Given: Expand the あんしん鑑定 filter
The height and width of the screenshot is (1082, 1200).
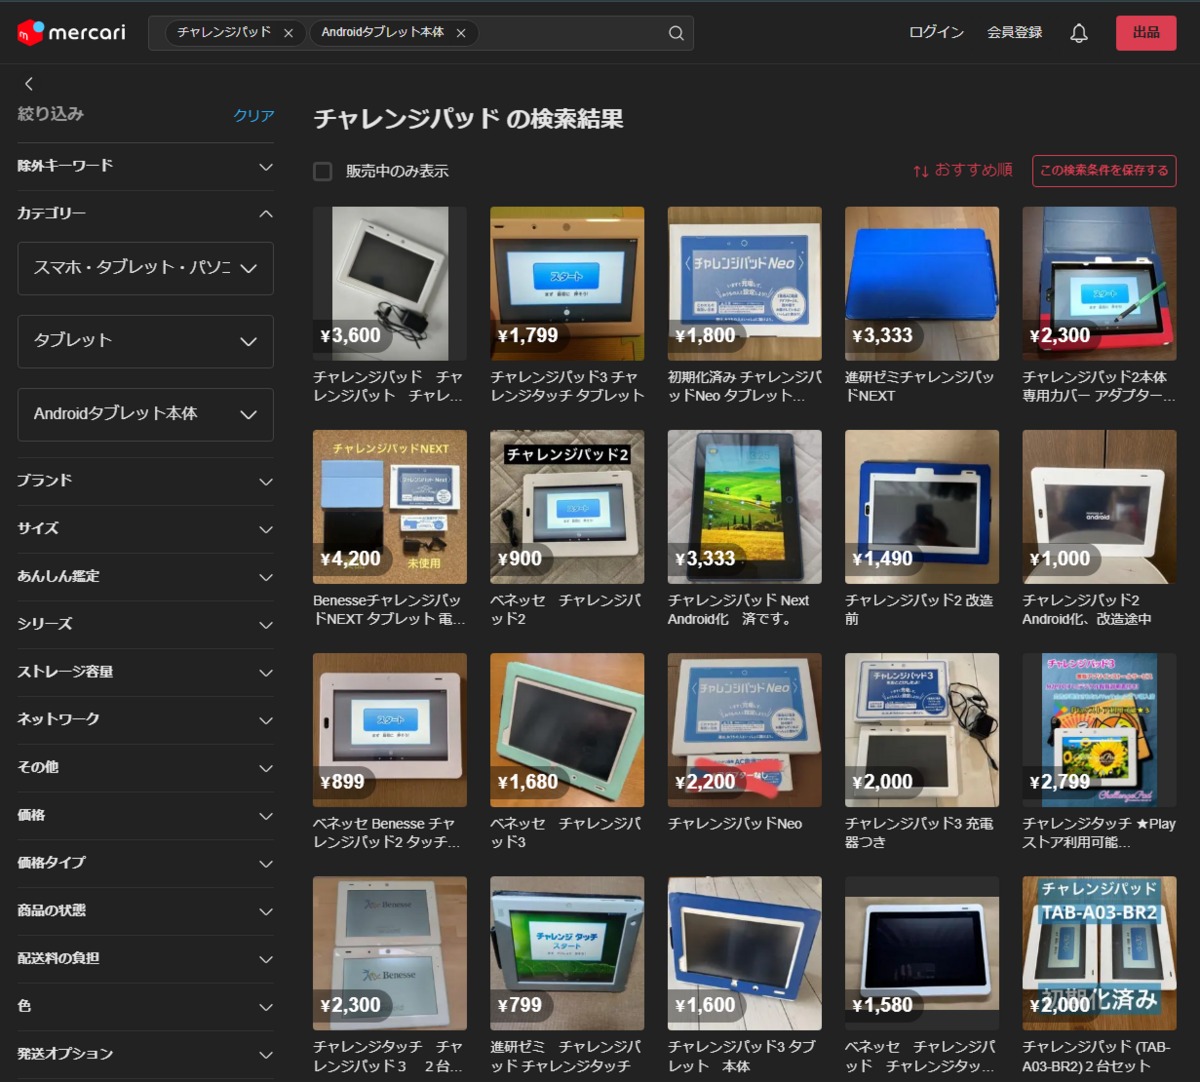Looking at the screenshot, I should tap(145, 577).
